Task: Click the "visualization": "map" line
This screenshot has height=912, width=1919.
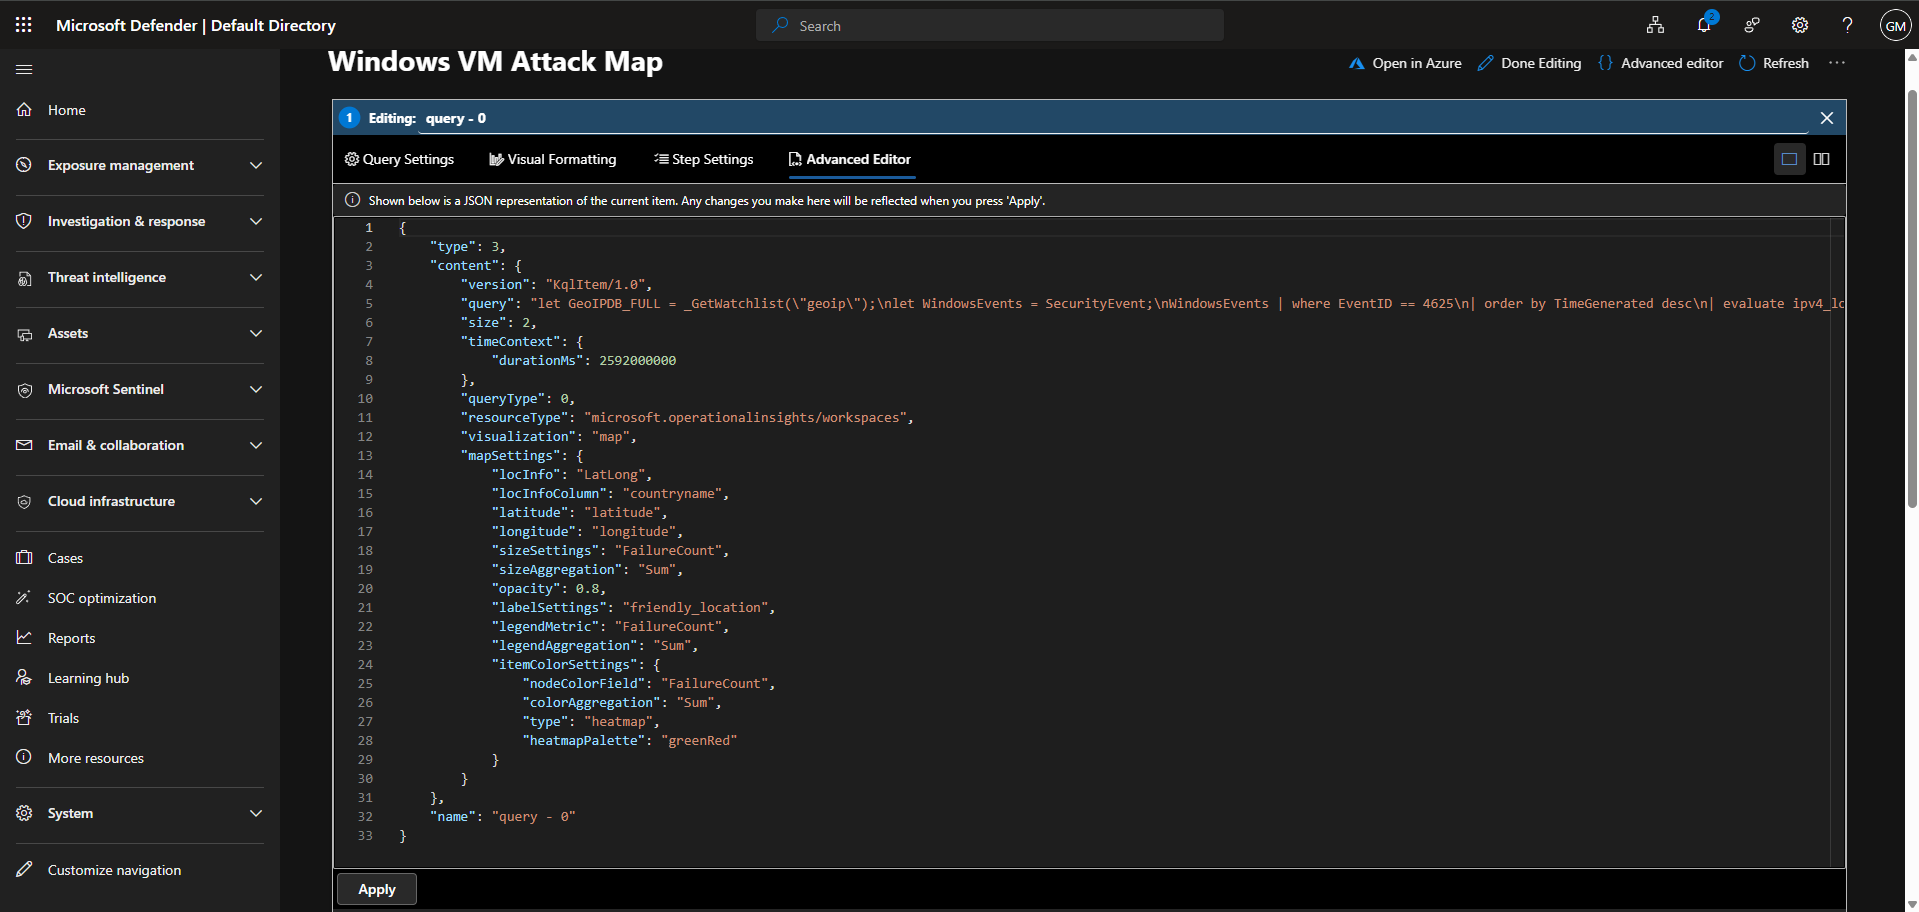Action: [x=548, y=436]
